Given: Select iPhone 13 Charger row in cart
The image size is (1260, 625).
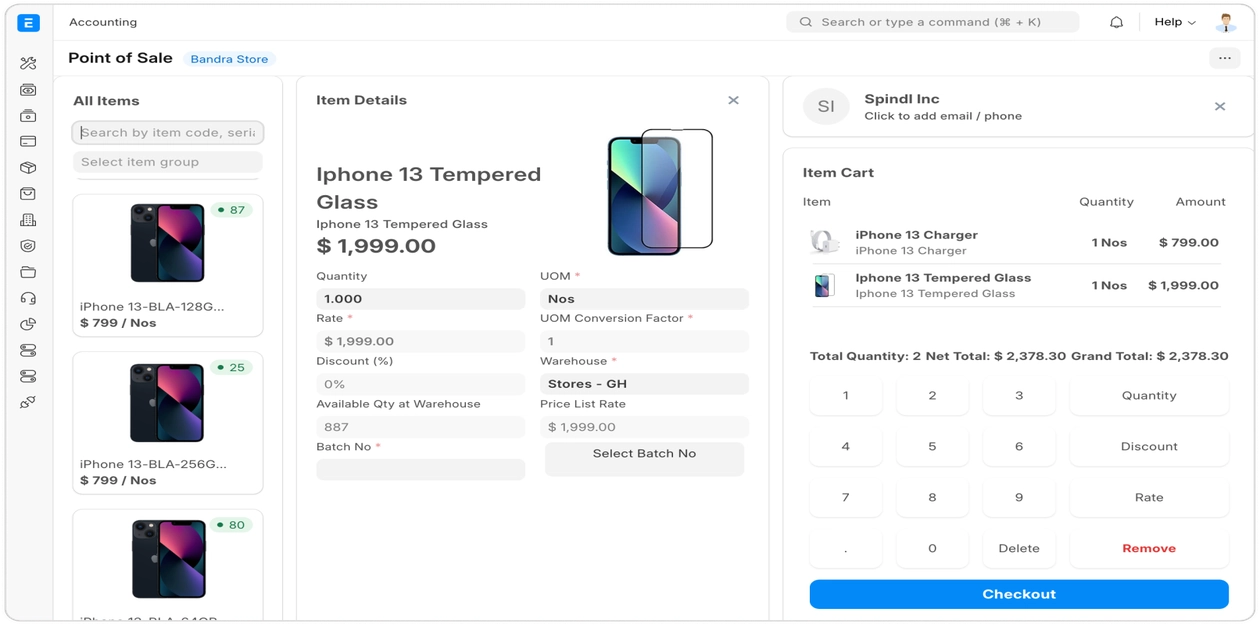Looking at the screenshot, I should 1014,242.
